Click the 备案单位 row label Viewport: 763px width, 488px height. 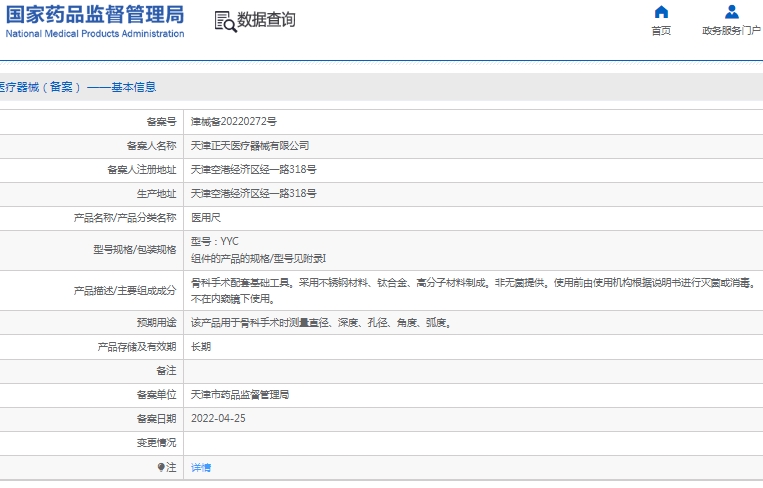pyautogui.click(x=157, y=395)
